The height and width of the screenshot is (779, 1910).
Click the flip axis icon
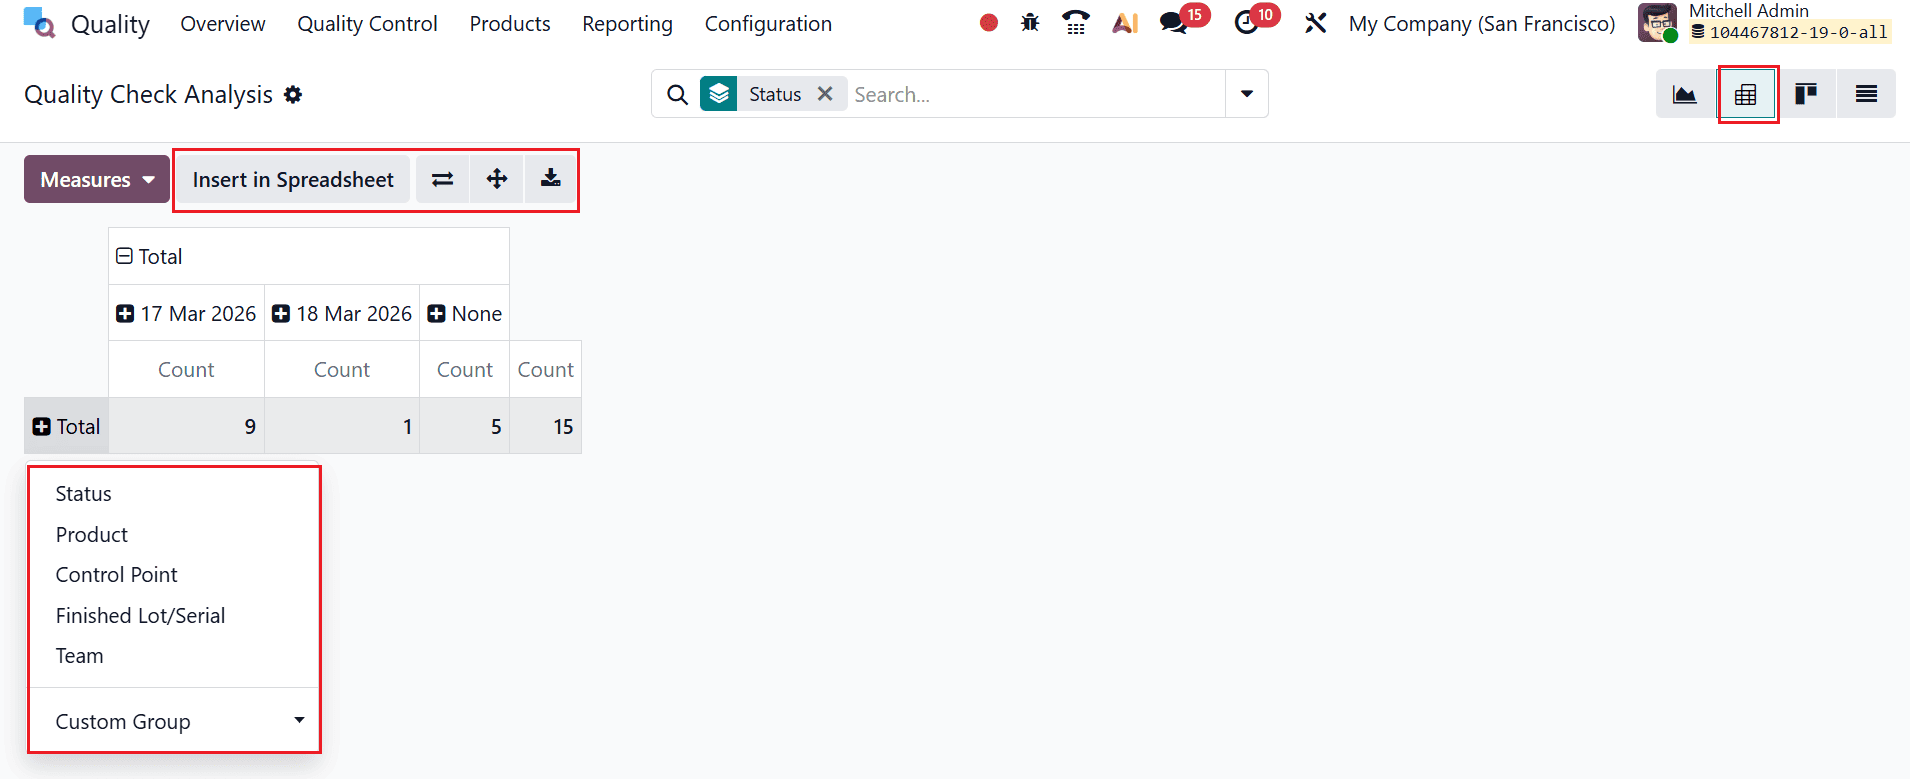442,179
